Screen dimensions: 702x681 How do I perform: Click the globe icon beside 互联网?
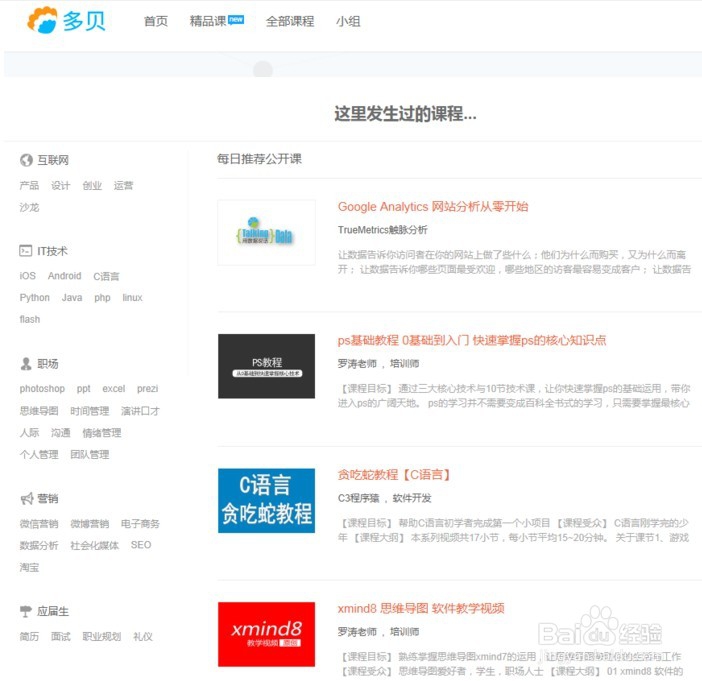tap(26, 160)
